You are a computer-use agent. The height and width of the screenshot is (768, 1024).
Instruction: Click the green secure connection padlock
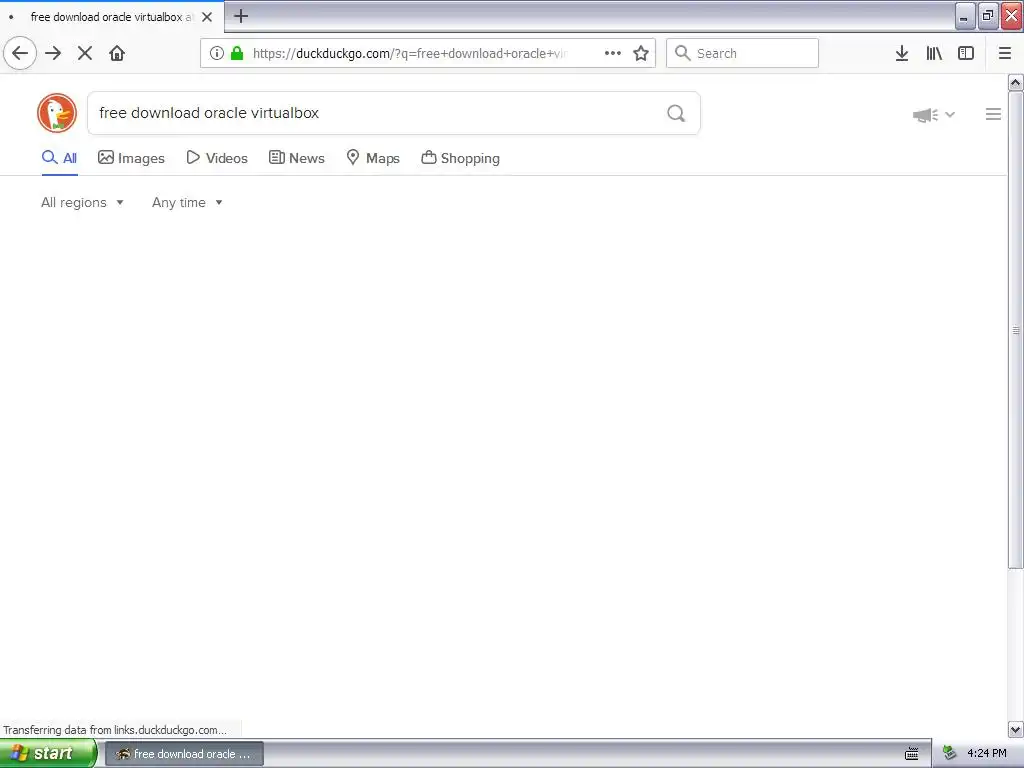[x=237, y=53]
